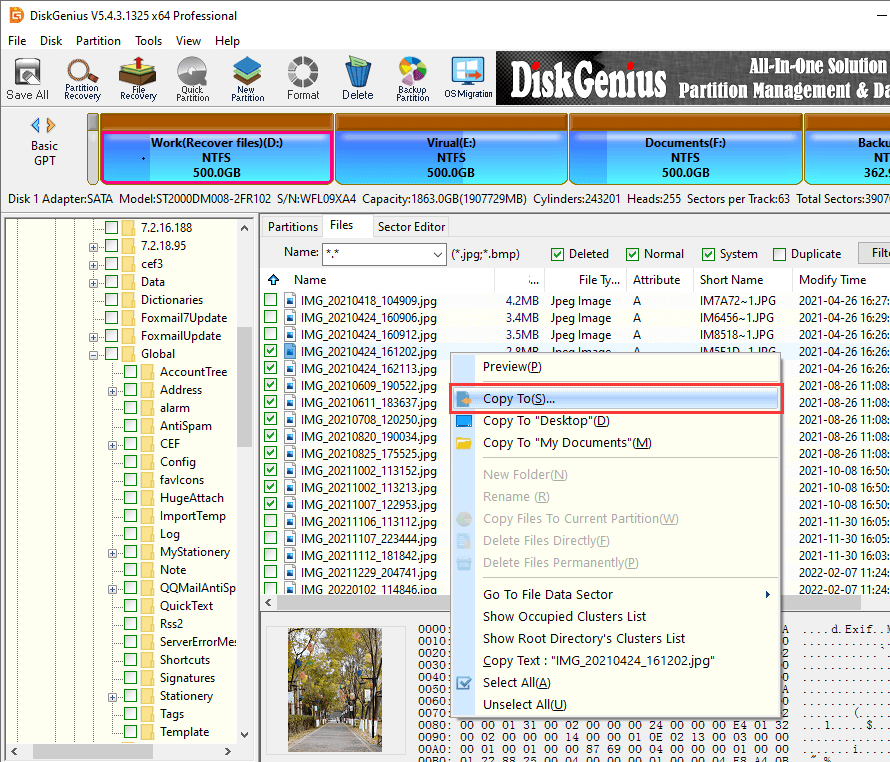The image size is (890, 762).
Task: Check the box for IMG_20210418_104909.jpg
Action: [x=271, y=300]
